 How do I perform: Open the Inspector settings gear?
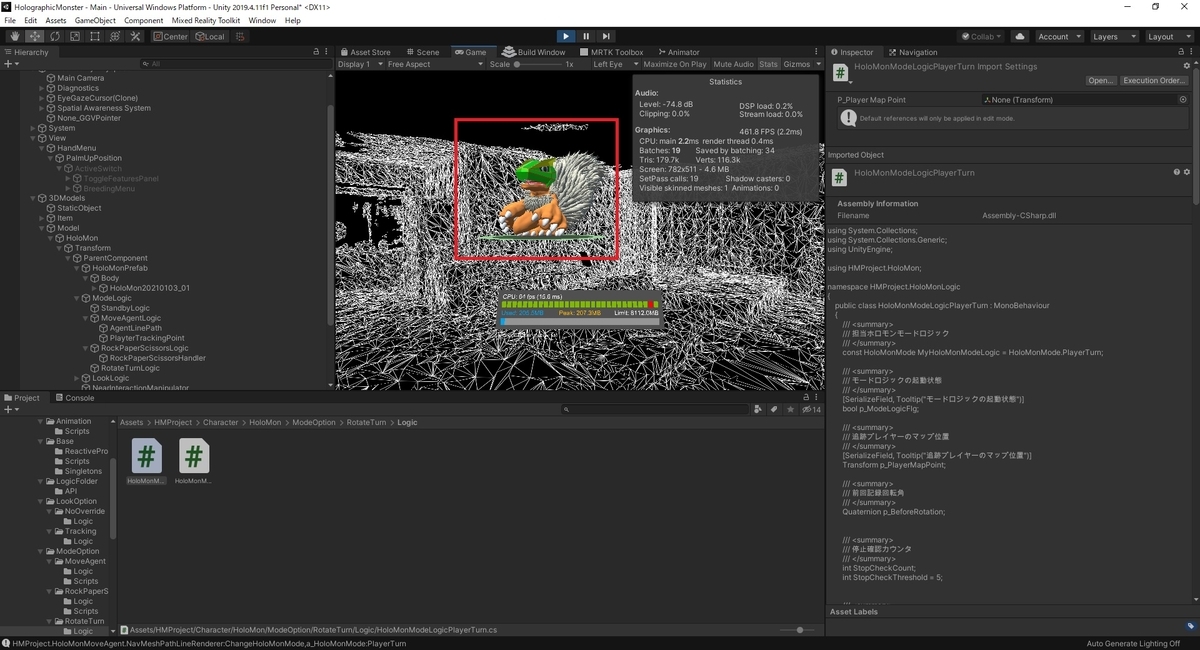point(1187,67)
